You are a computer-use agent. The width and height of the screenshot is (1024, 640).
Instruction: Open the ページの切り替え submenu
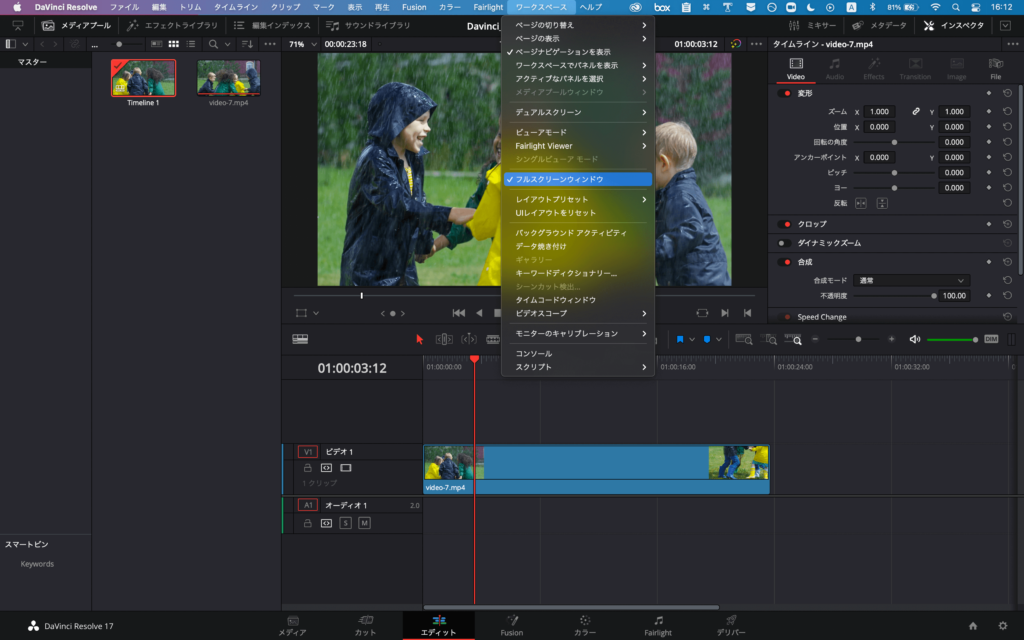pos(578,25)
